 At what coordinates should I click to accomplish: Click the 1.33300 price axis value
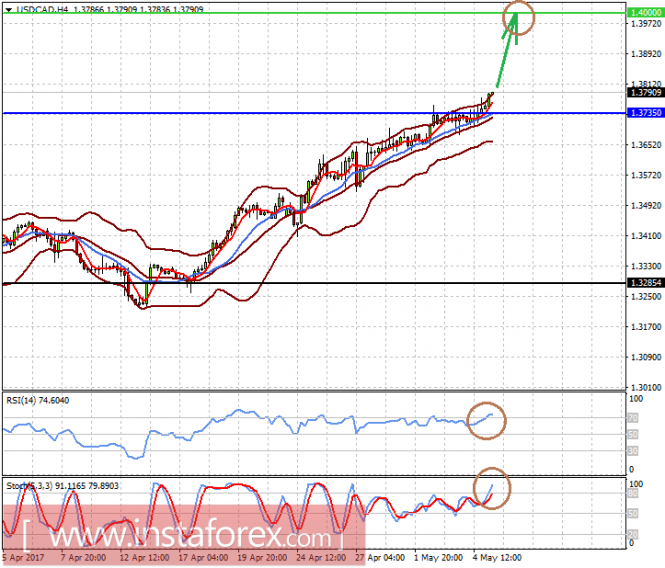pos(646,266)
